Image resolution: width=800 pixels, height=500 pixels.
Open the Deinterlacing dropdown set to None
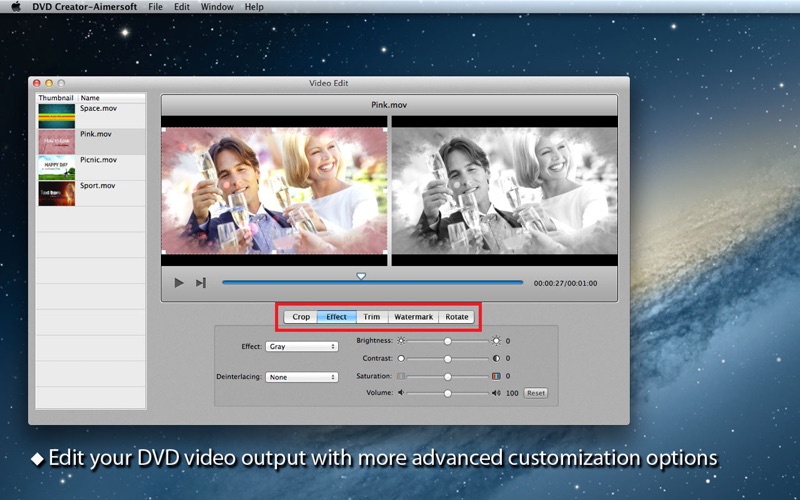pyautogui.click(x=302, y=377)
